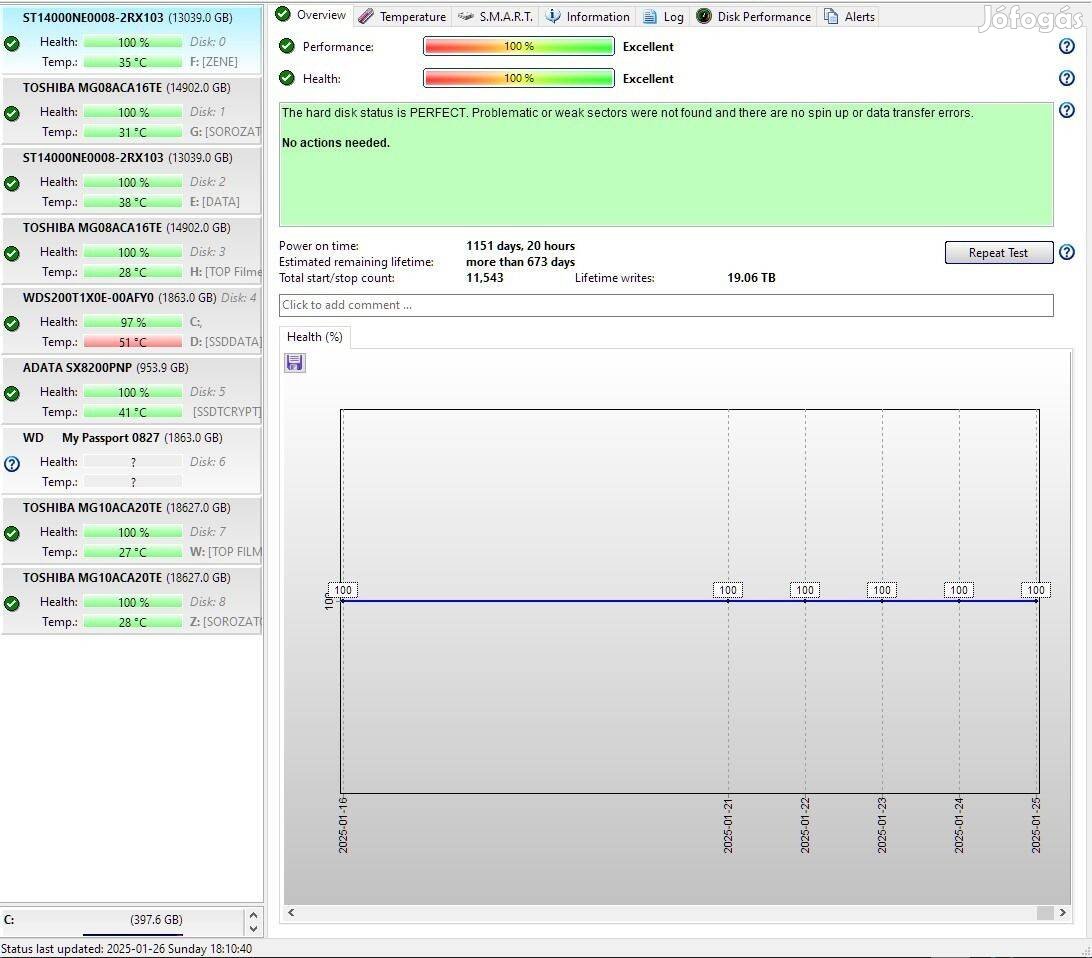1092x958 pixels.
Task: Click the 2025-01-16 data point labeled 100
Action: click(x=343, y=590)
